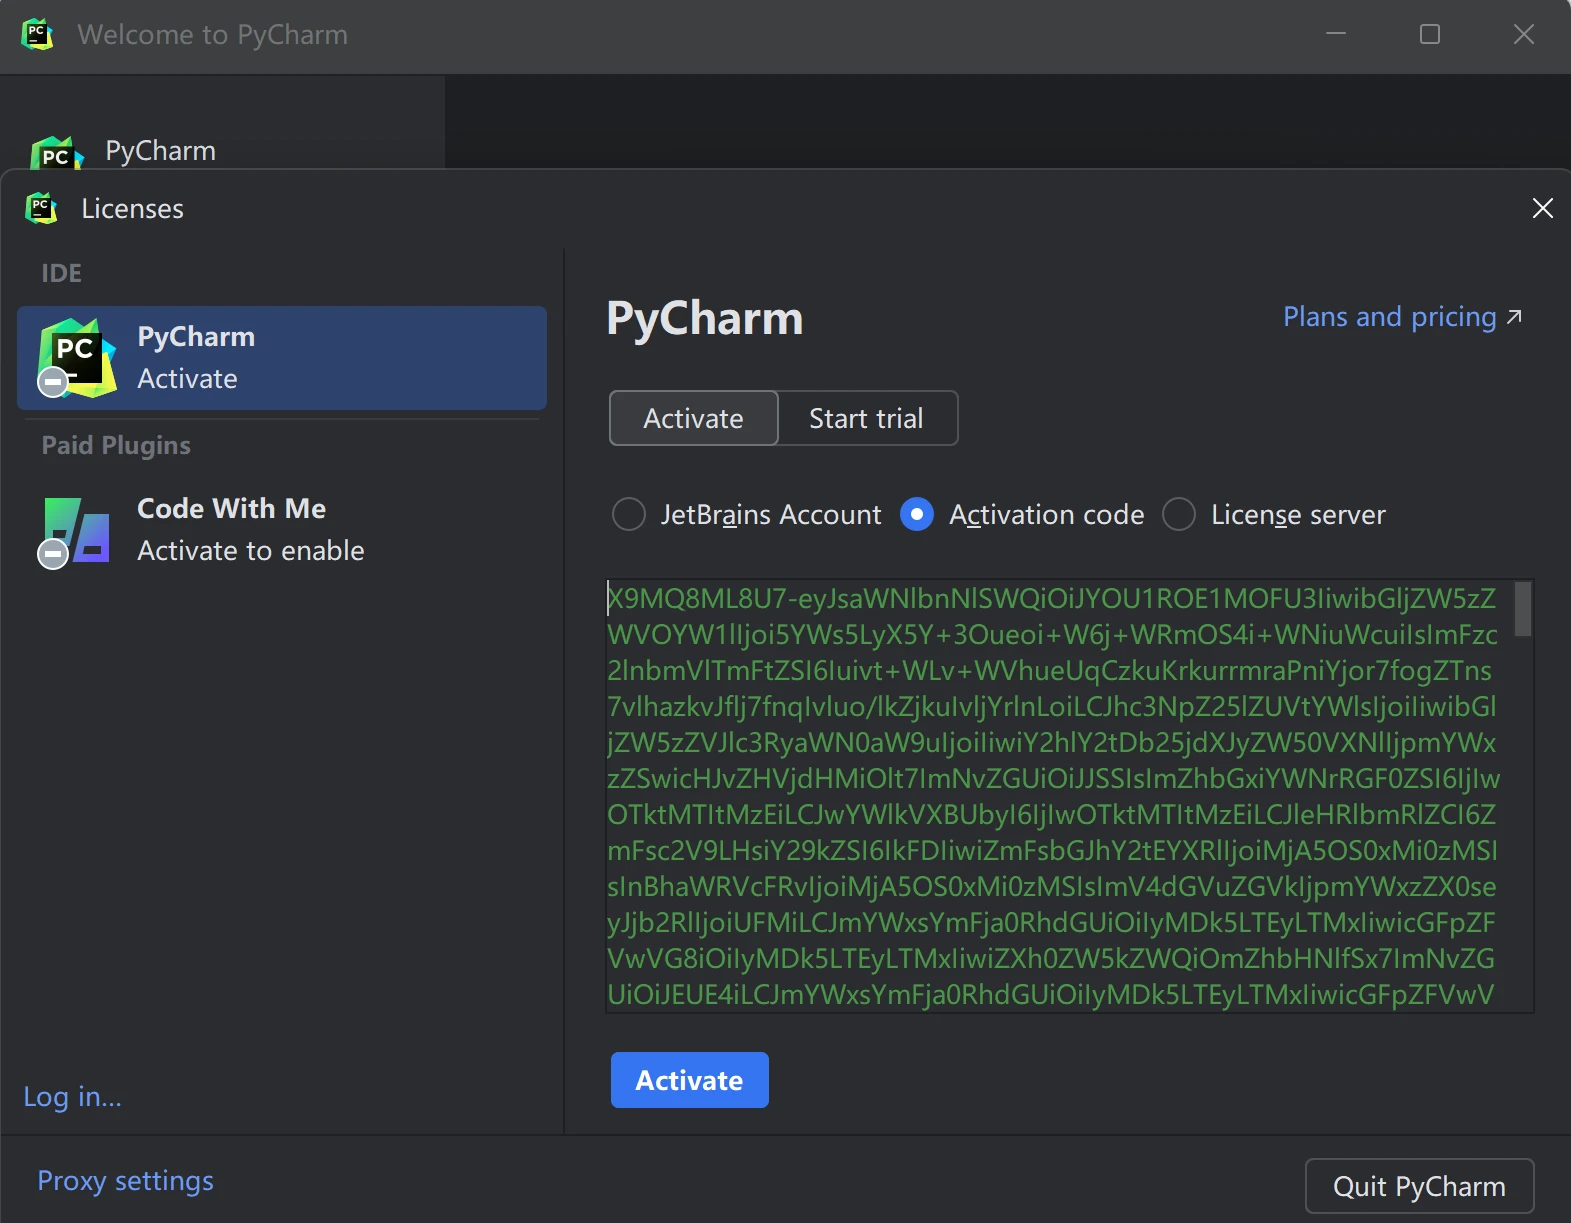1571x1223 pixels.
Task: Close the Licenses dialog
Action: coord(1542,208)
